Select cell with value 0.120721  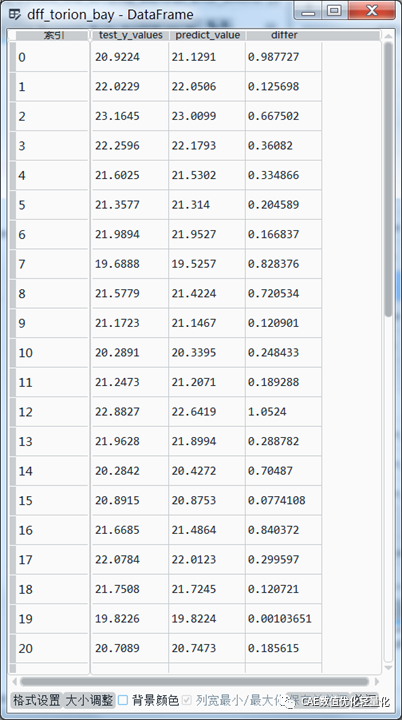click(283, 589)
